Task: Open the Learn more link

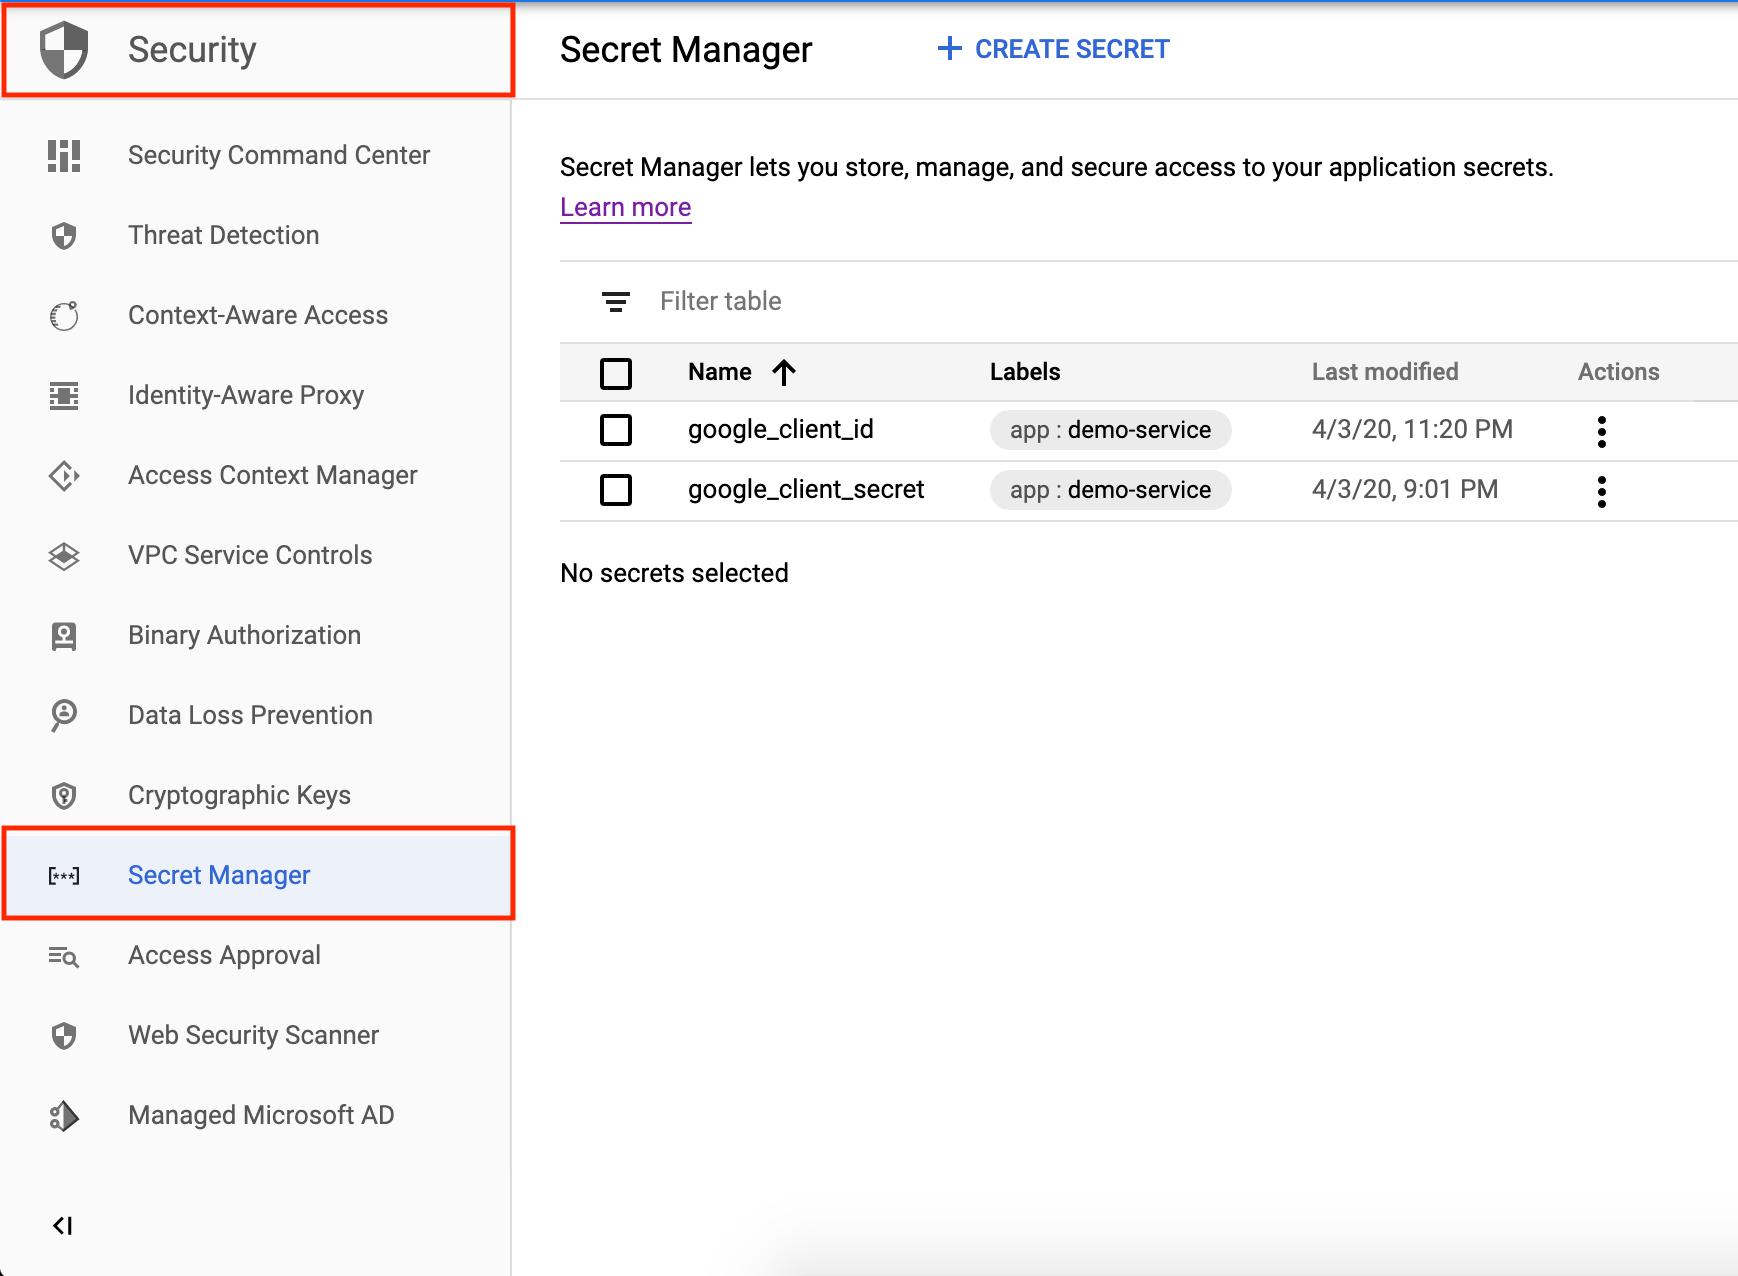Action: (x=625, y=207)
